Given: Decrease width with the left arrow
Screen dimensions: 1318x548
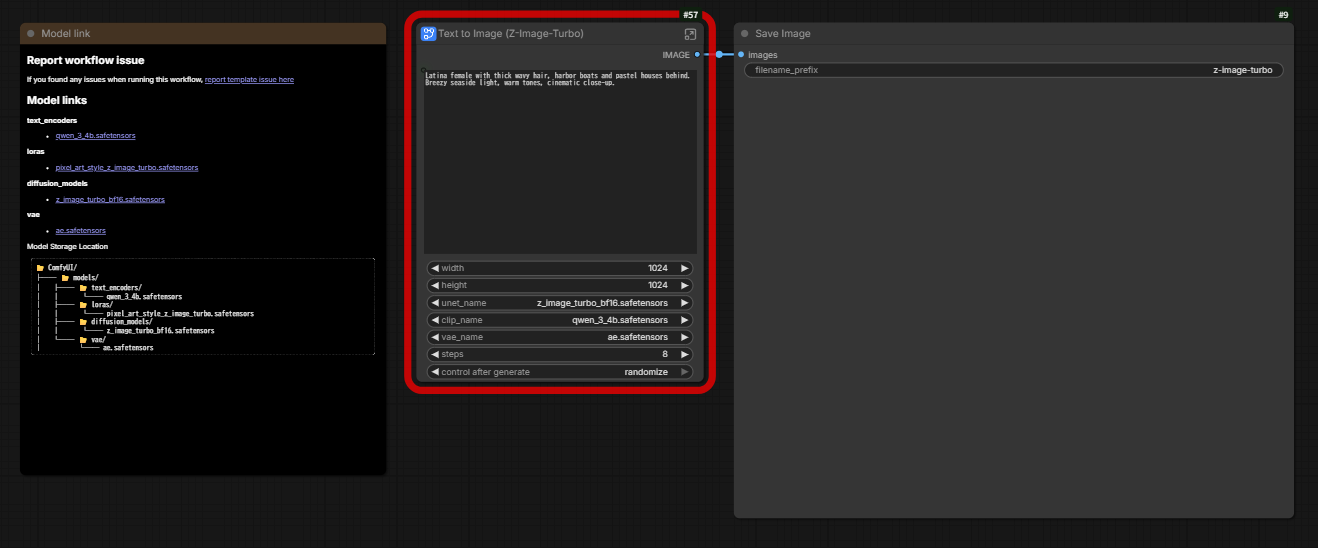Looking at the screenshot, I should [434, 268].
